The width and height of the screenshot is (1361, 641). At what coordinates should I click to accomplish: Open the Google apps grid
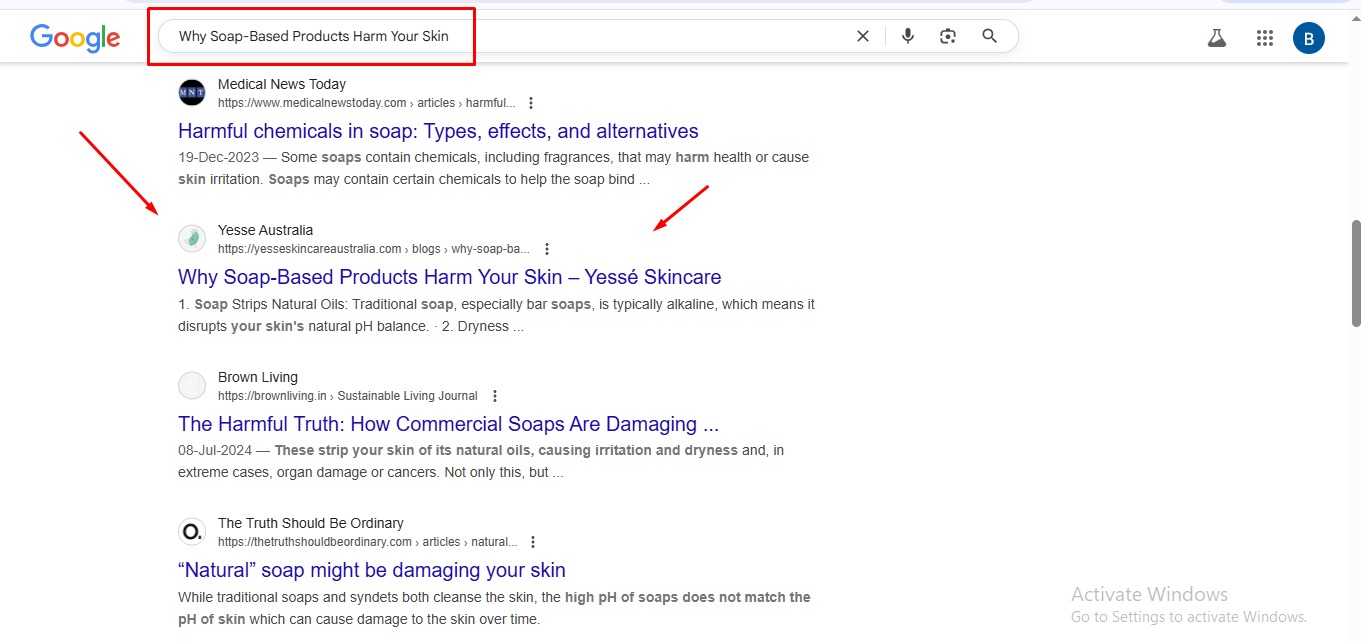1264,38
